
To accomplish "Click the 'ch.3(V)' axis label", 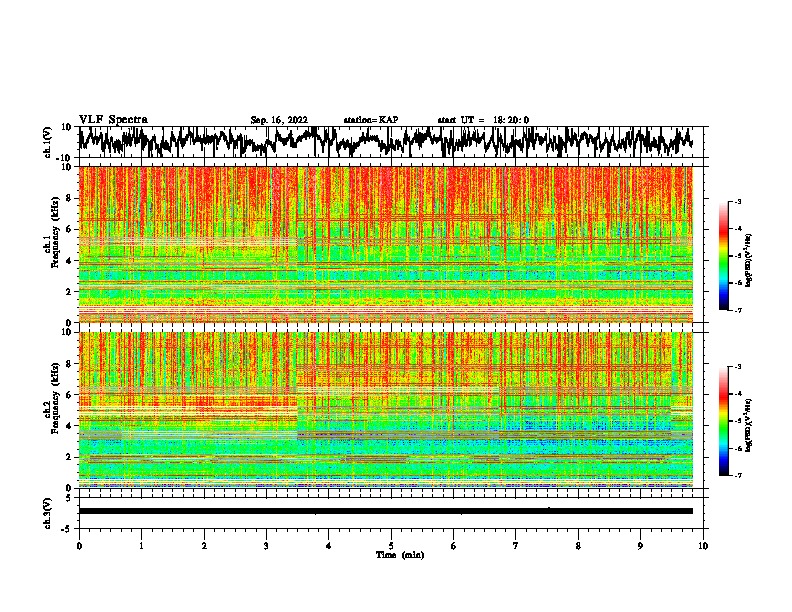I will [x=48, y=514].
